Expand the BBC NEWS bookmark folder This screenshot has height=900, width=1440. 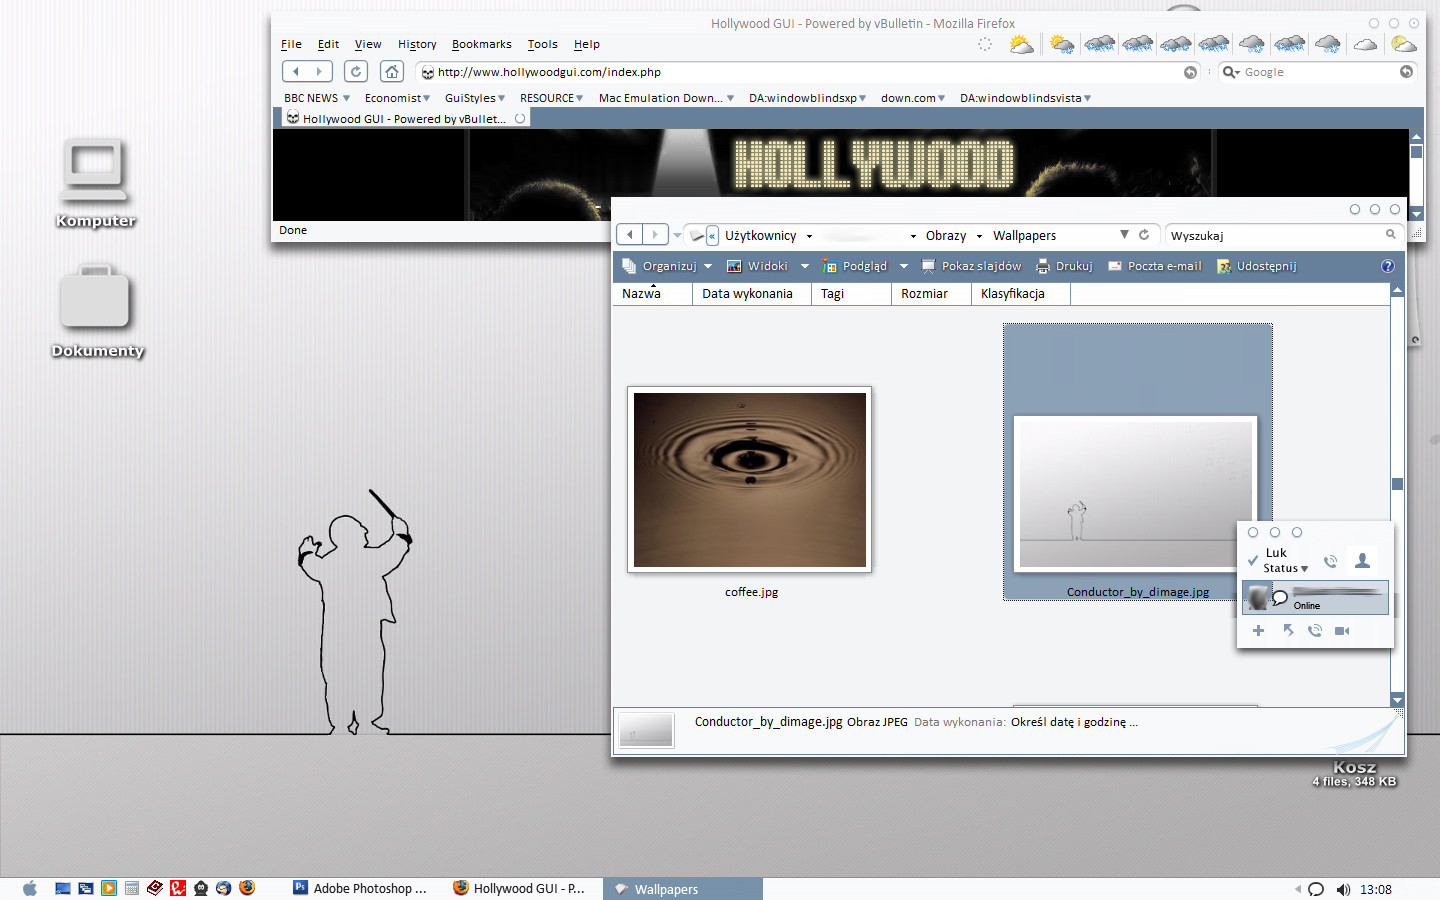[x=317, y=98]
